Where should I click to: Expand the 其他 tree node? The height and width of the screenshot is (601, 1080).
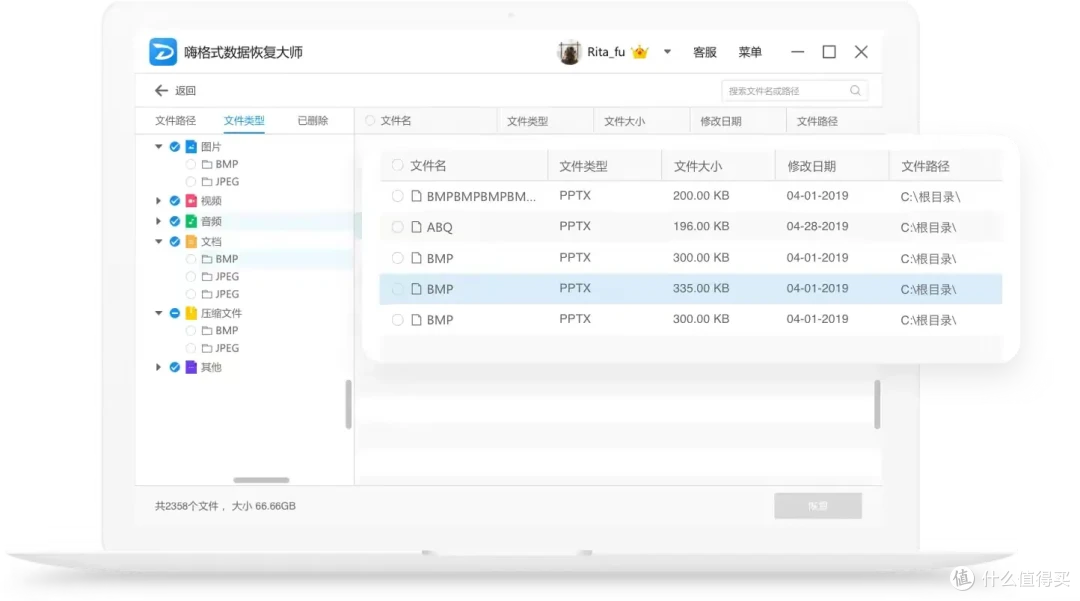[158, 367]
